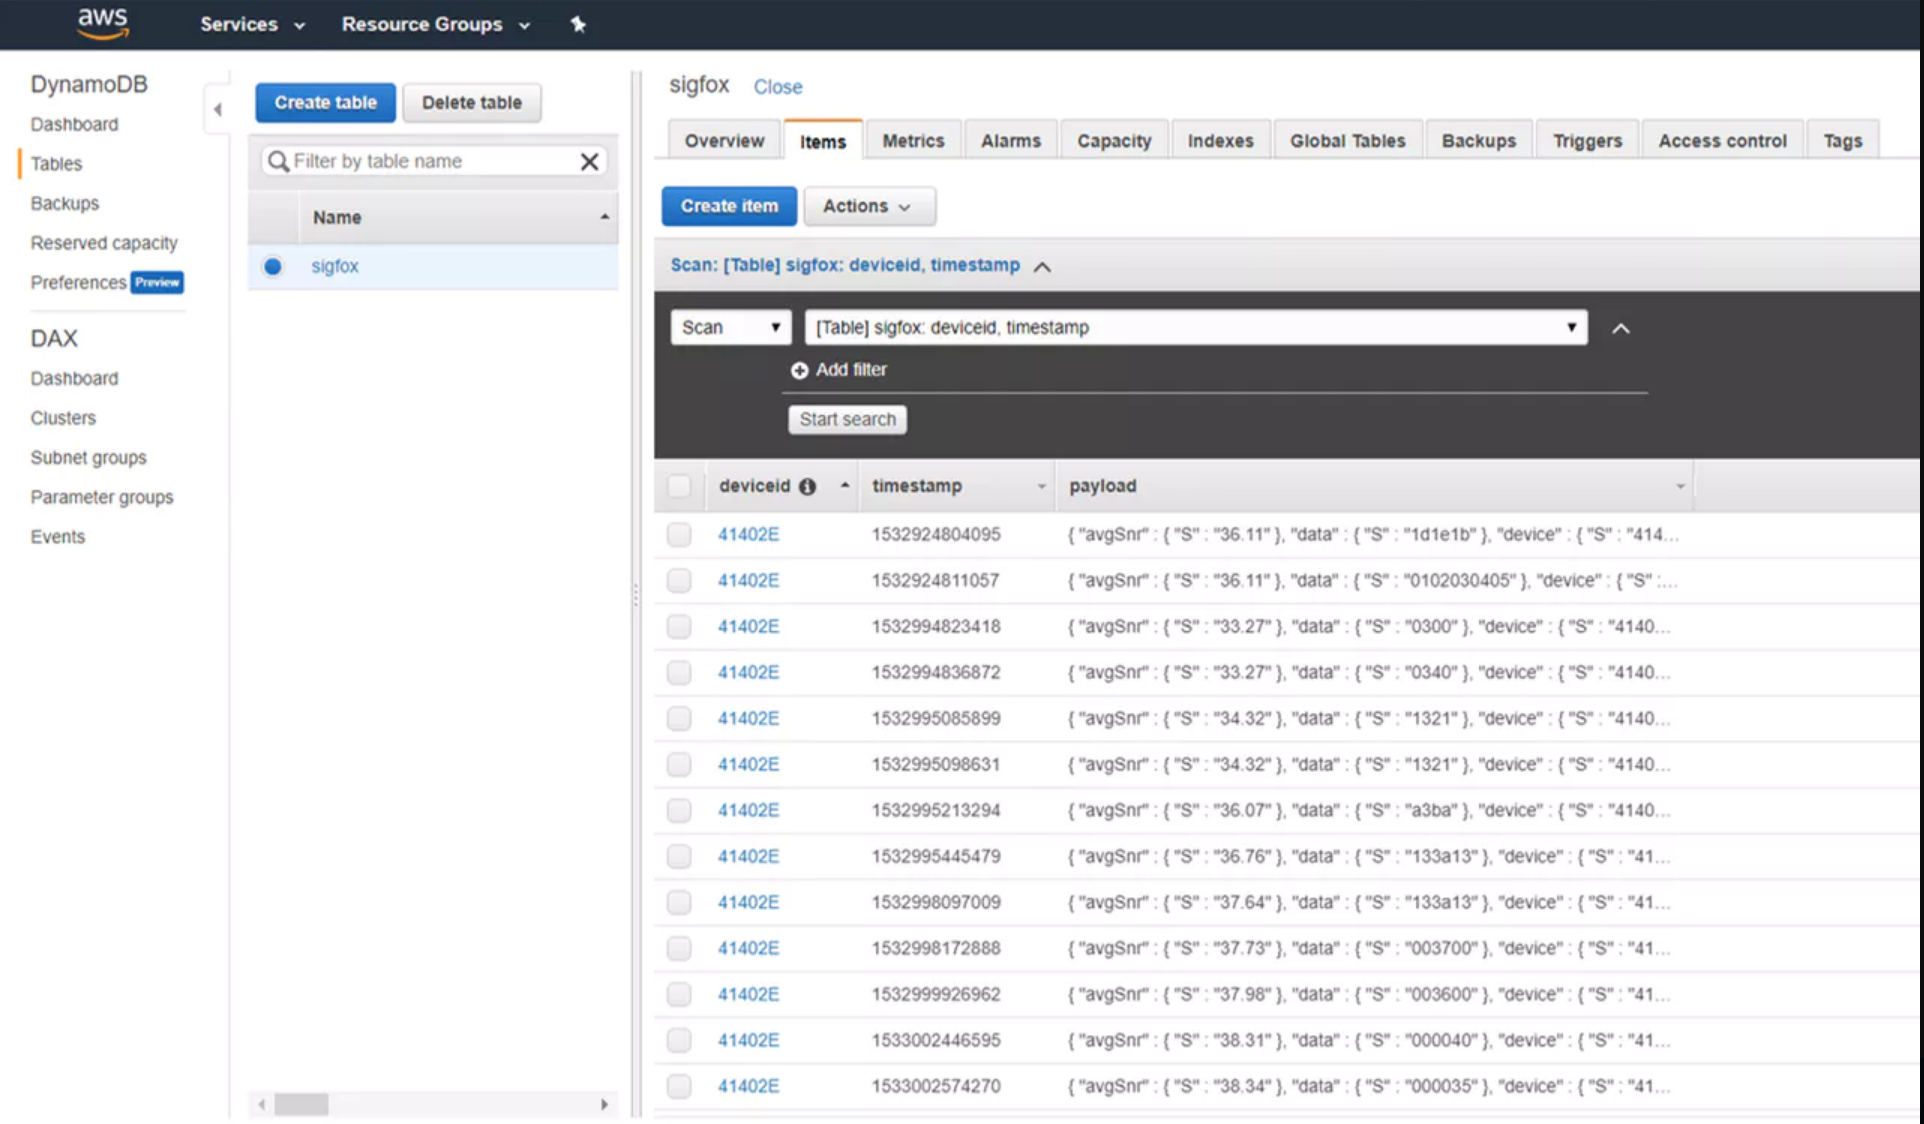Collapse the DynamoDB navigation sidebar arrow
Screen dimensions: 1924x1124
tap(217, 109)
